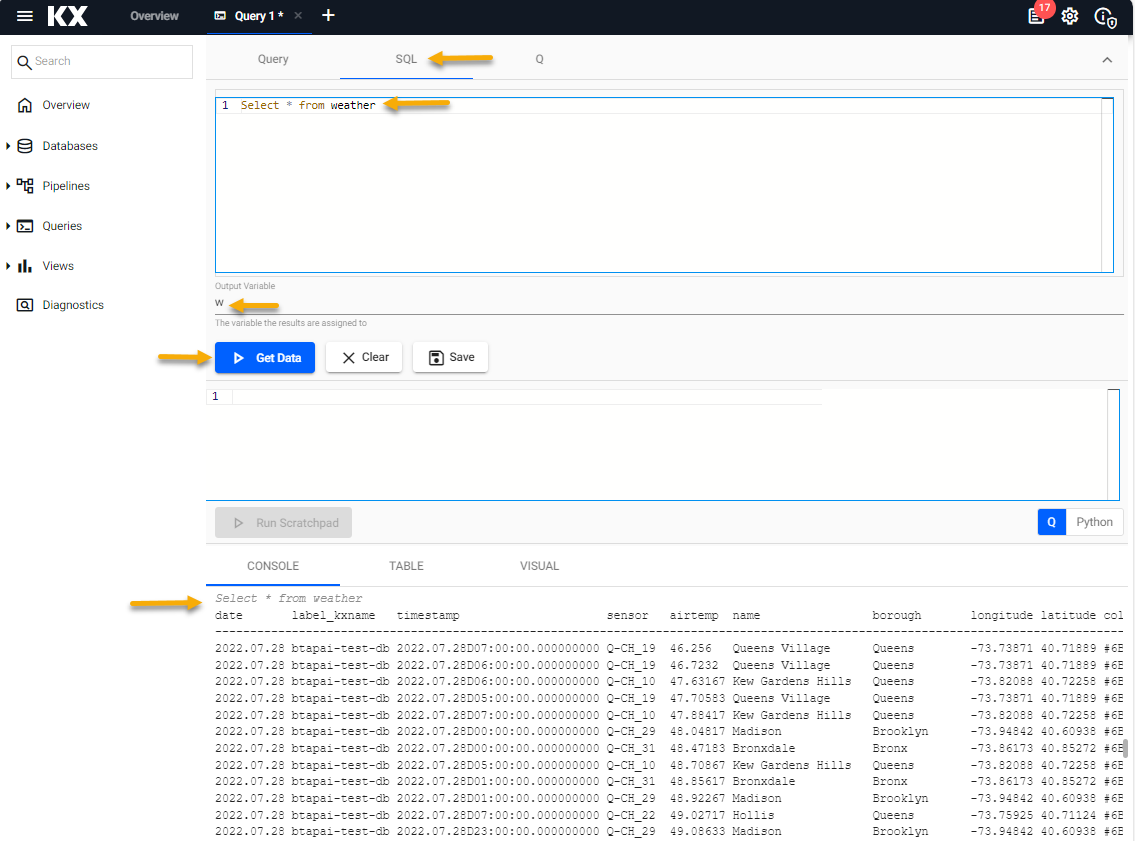Click the echoed 'Select * from weather' console line

click(x=288, y=599)
